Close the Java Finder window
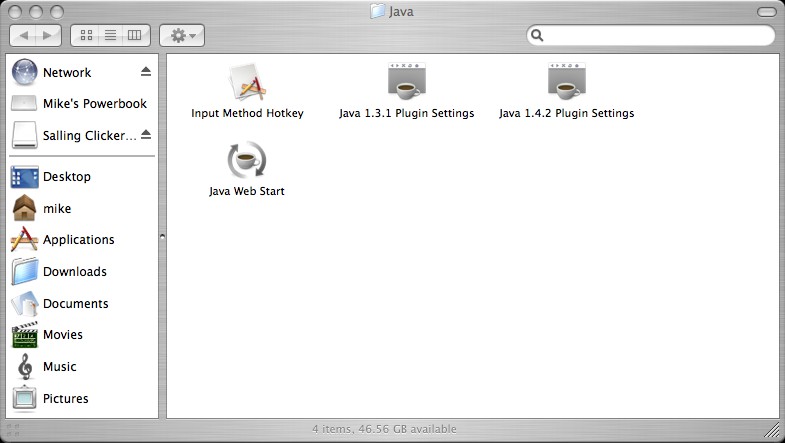This screenshot has width=785, height=443. point(16,12)
